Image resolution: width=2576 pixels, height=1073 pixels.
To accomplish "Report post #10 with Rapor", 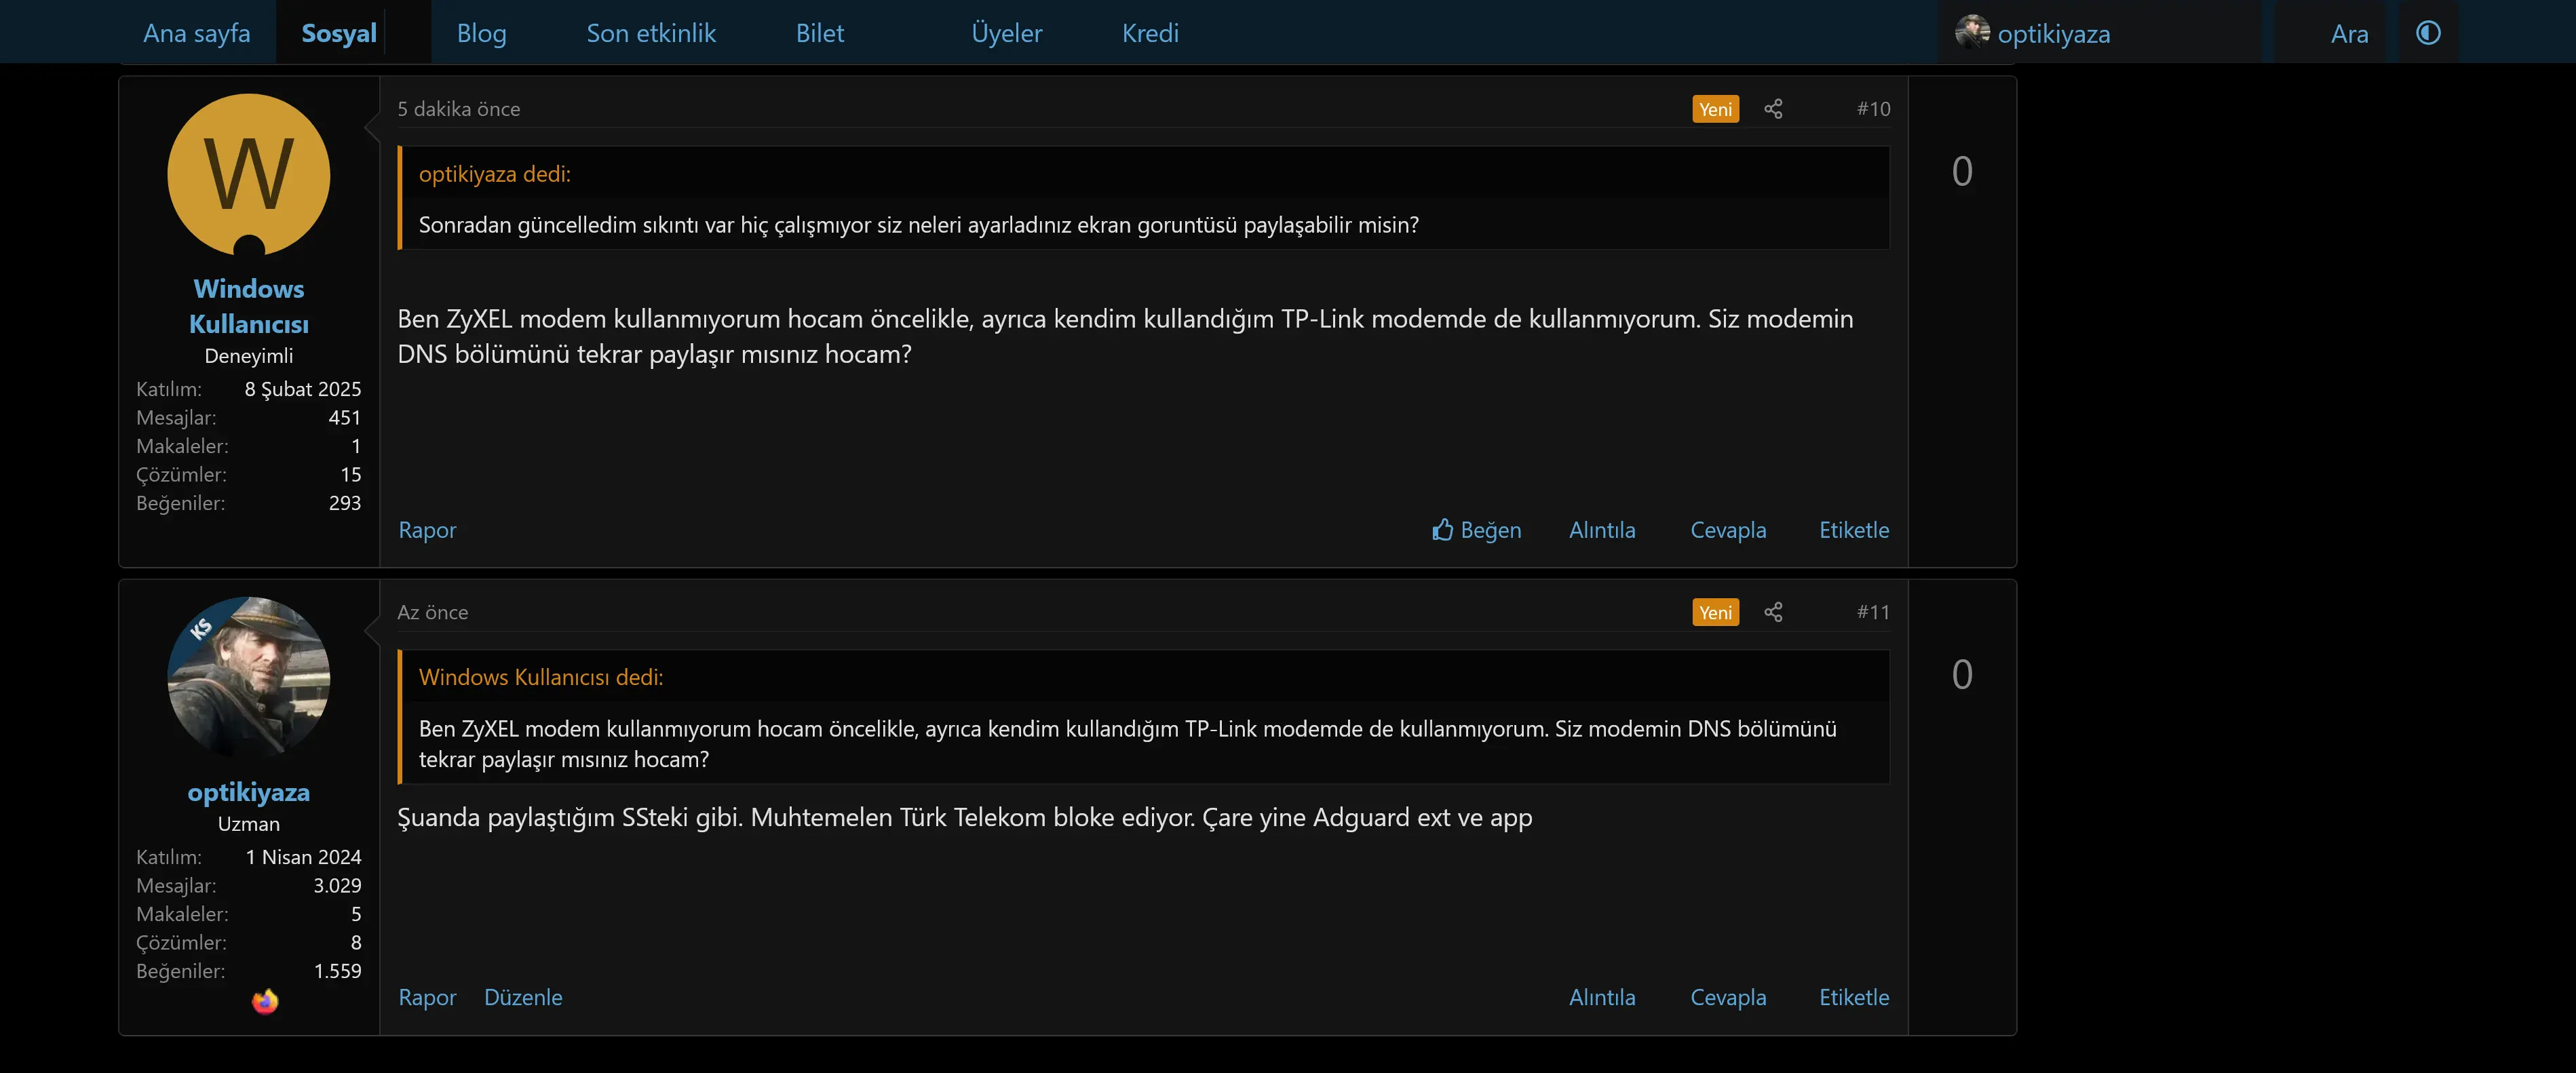I will 427,530.
